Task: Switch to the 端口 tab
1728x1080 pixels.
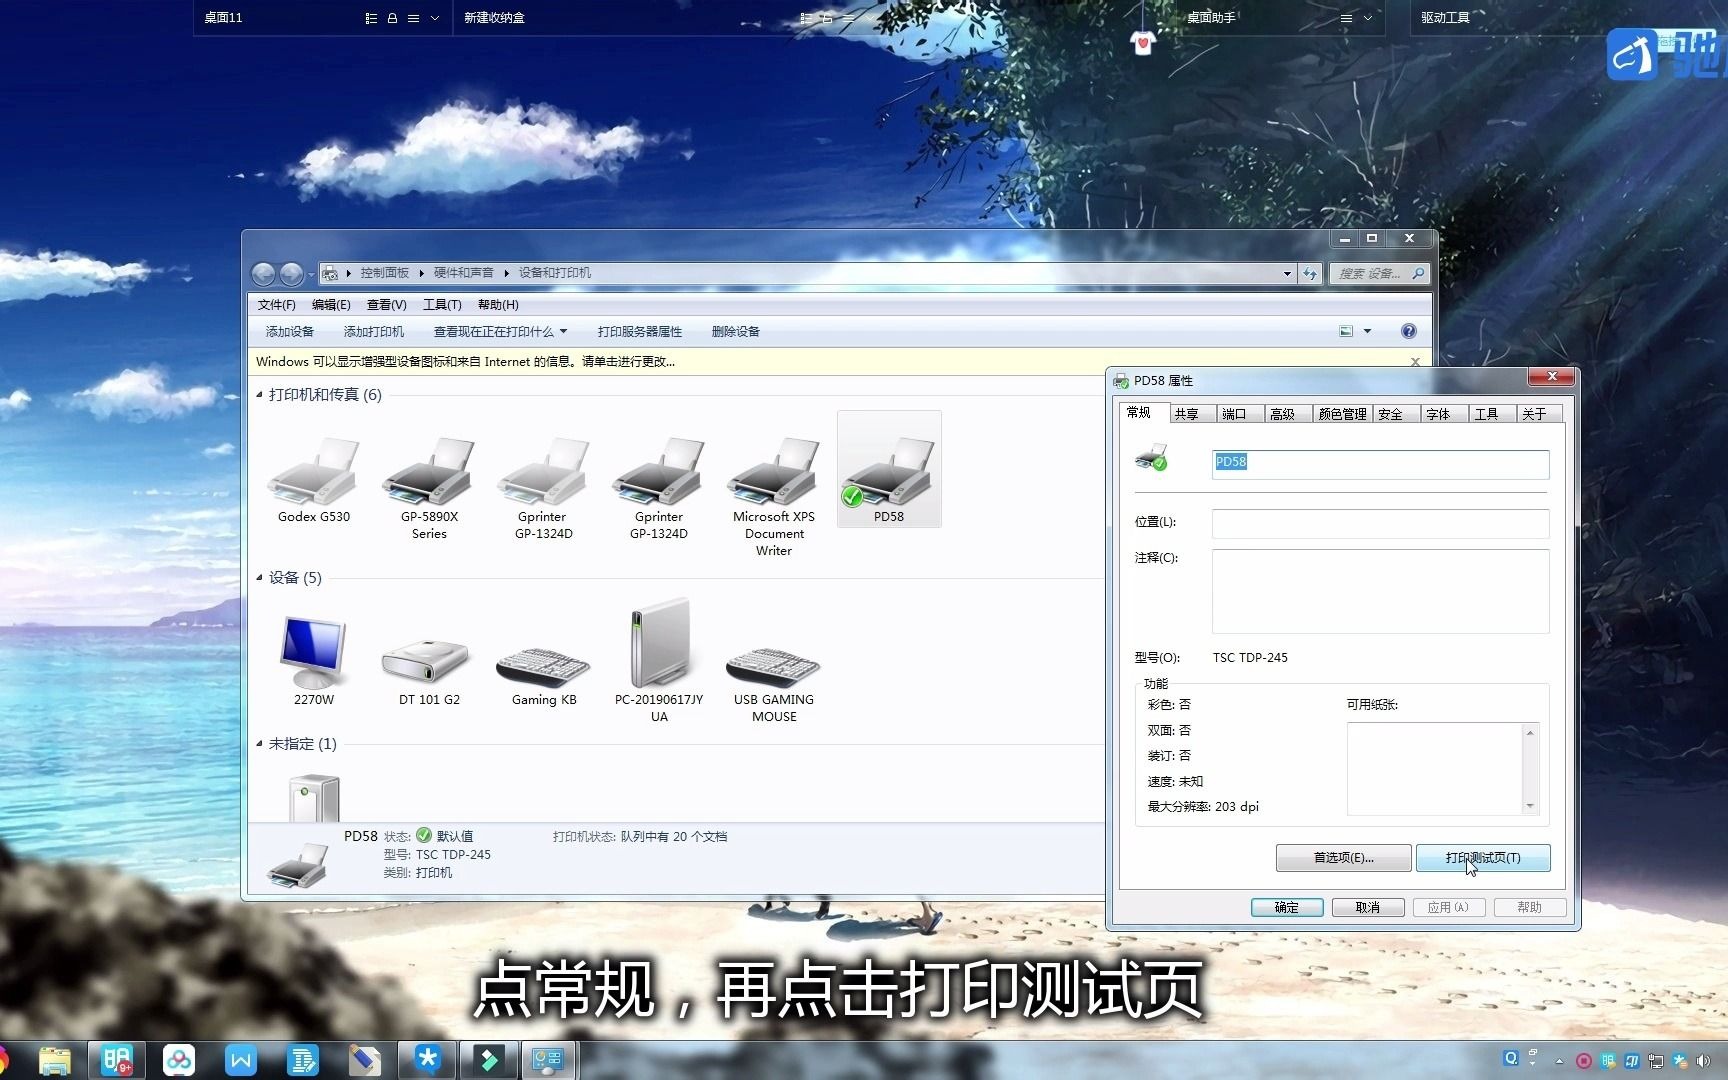Action: coord(1236,413)
